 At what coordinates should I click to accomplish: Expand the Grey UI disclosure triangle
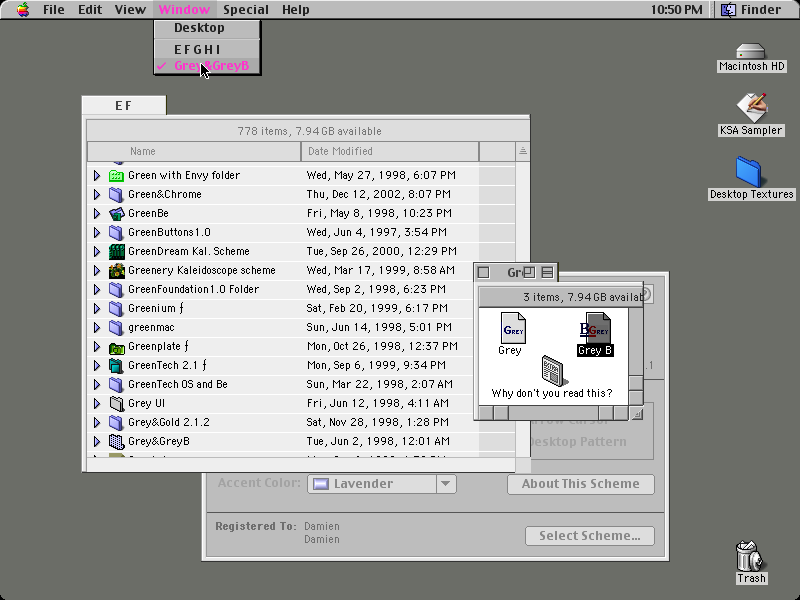[x=97, y=404]
